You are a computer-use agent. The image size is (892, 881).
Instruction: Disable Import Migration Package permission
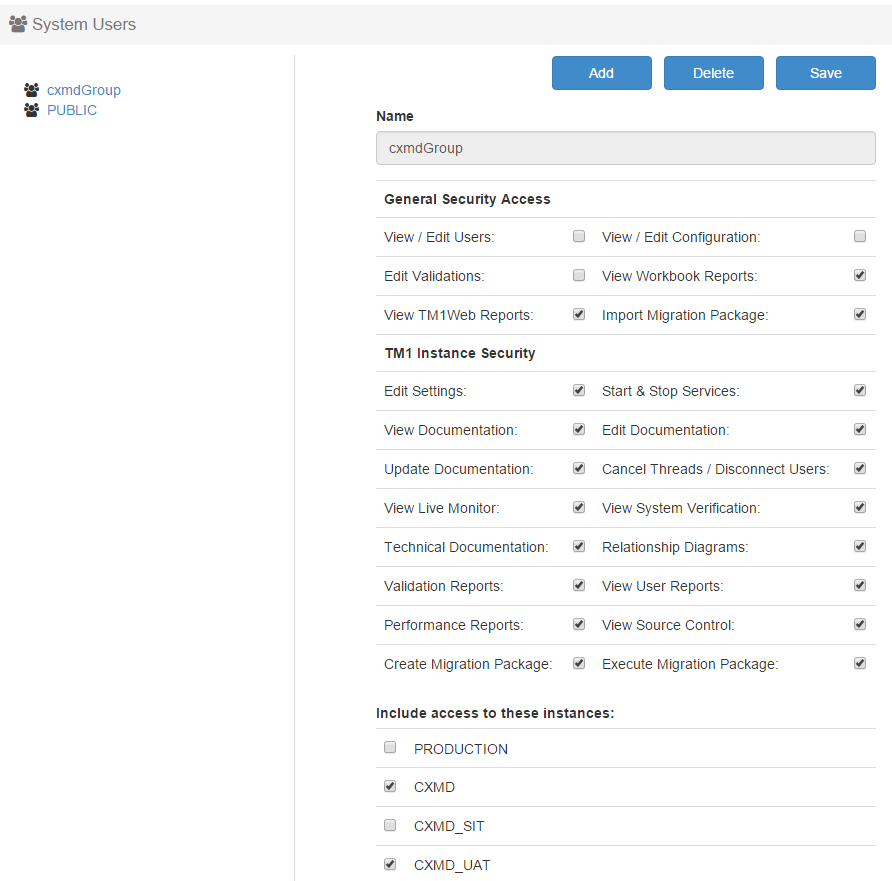click(x=860, y=314)
